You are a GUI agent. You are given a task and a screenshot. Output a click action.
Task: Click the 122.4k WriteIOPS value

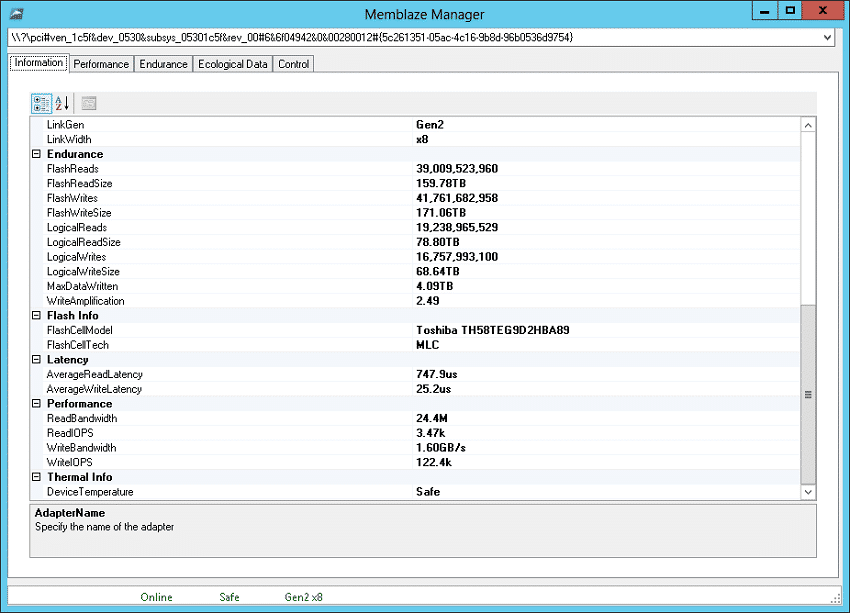point(434,462)
